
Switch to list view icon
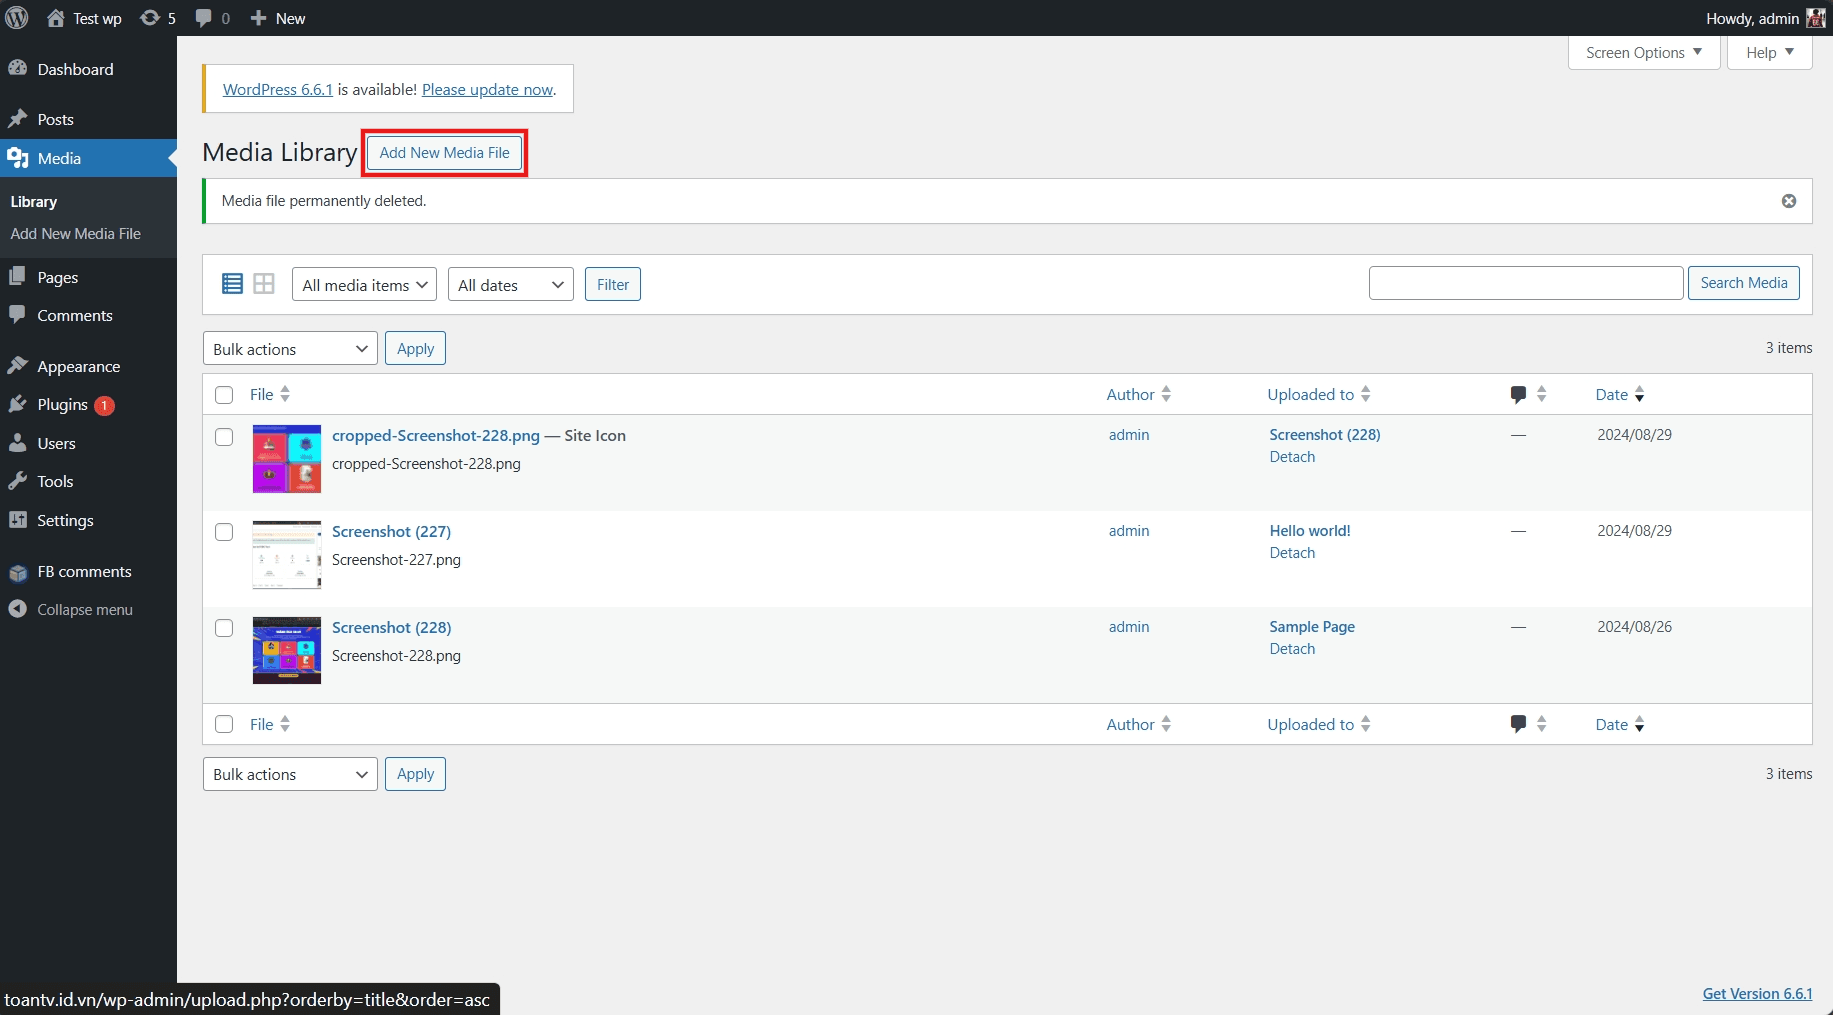click(x=233, y=283)
